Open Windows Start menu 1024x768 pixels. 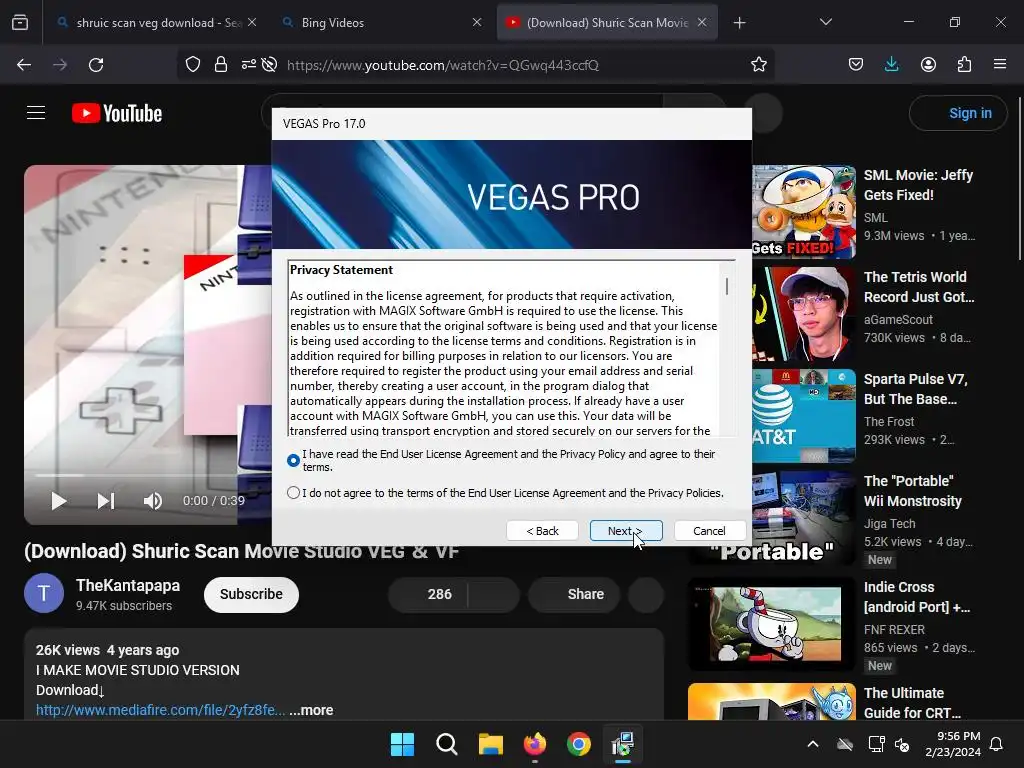(402, 744)
